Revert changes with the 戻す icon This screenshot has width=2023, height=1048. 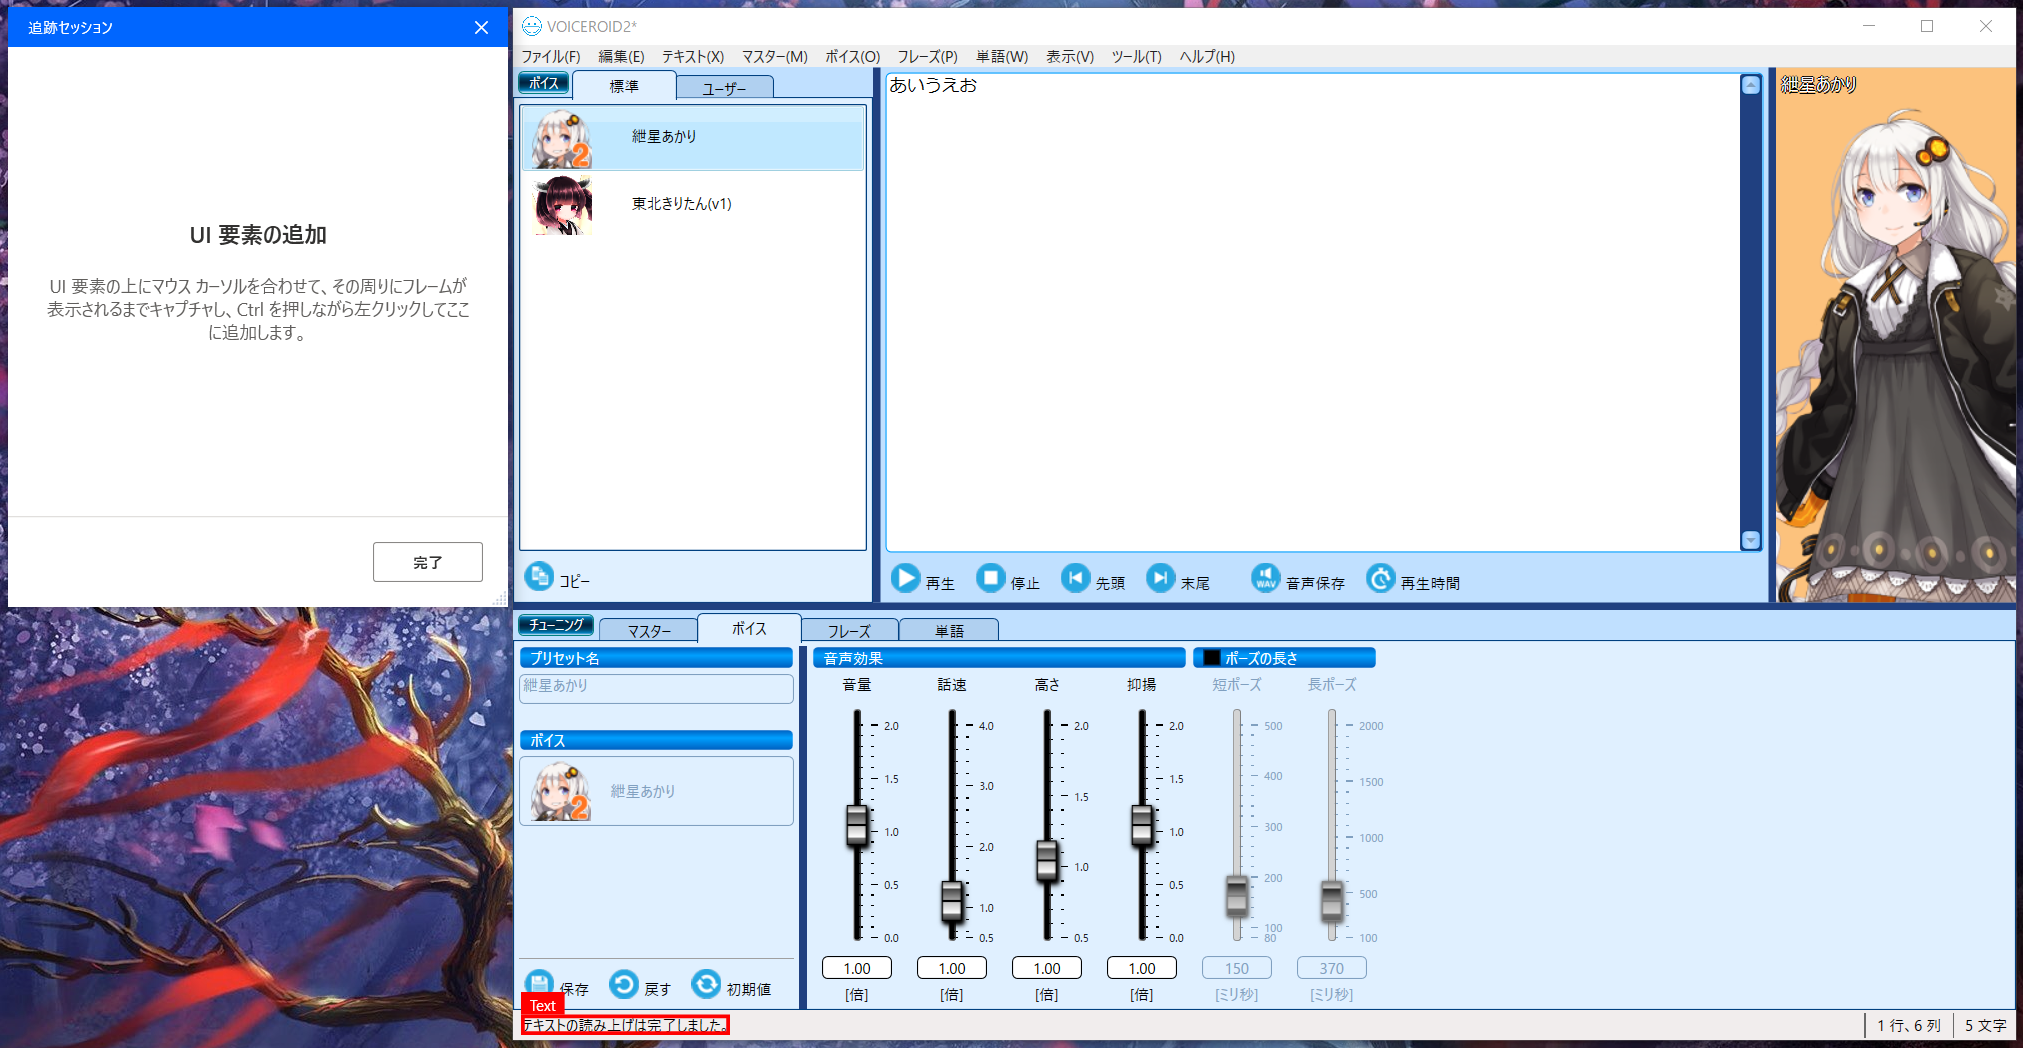622,986
